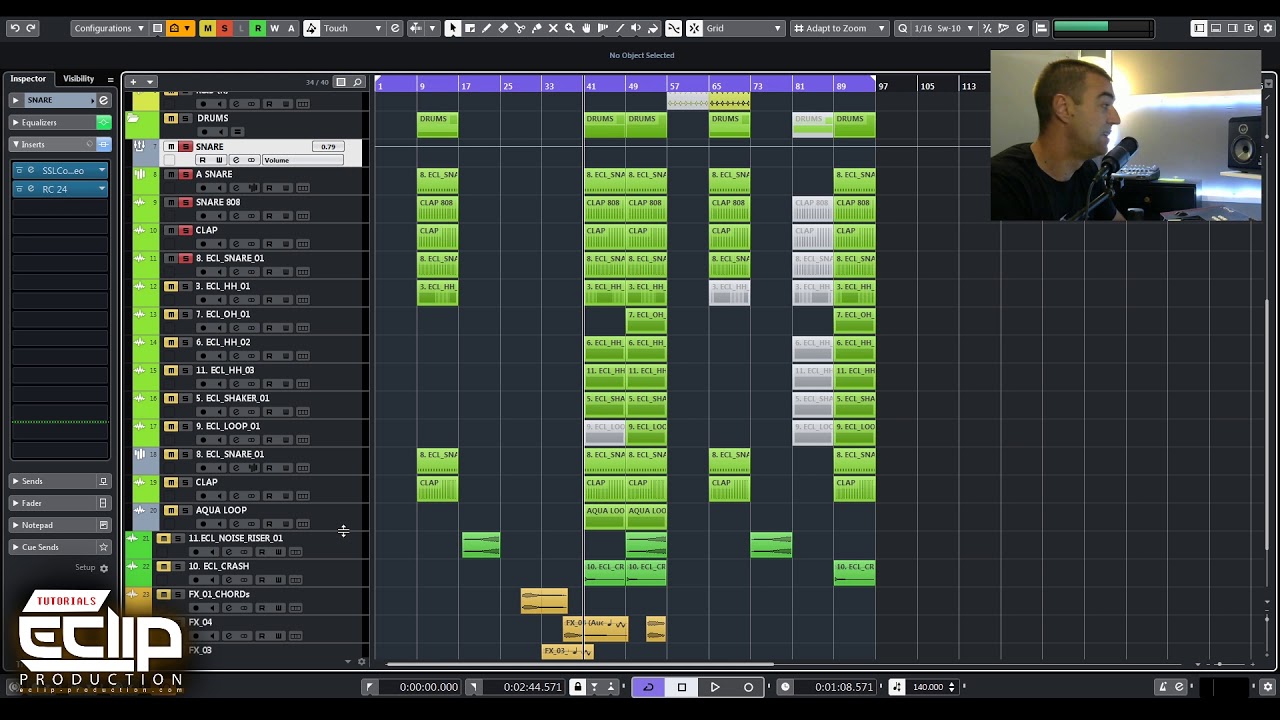The height and width of the screenshot is (720, 1280).
Task: Open the SSLCo...eo insert slot
Action: [x=62, y=170]
